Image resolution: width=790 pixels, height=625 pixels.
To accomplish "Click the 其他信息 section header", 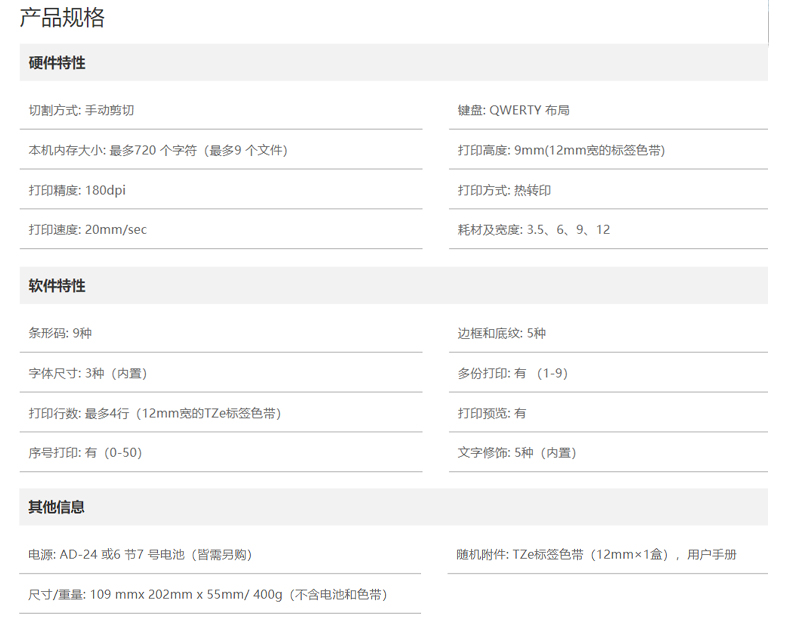I will point(57,507).
